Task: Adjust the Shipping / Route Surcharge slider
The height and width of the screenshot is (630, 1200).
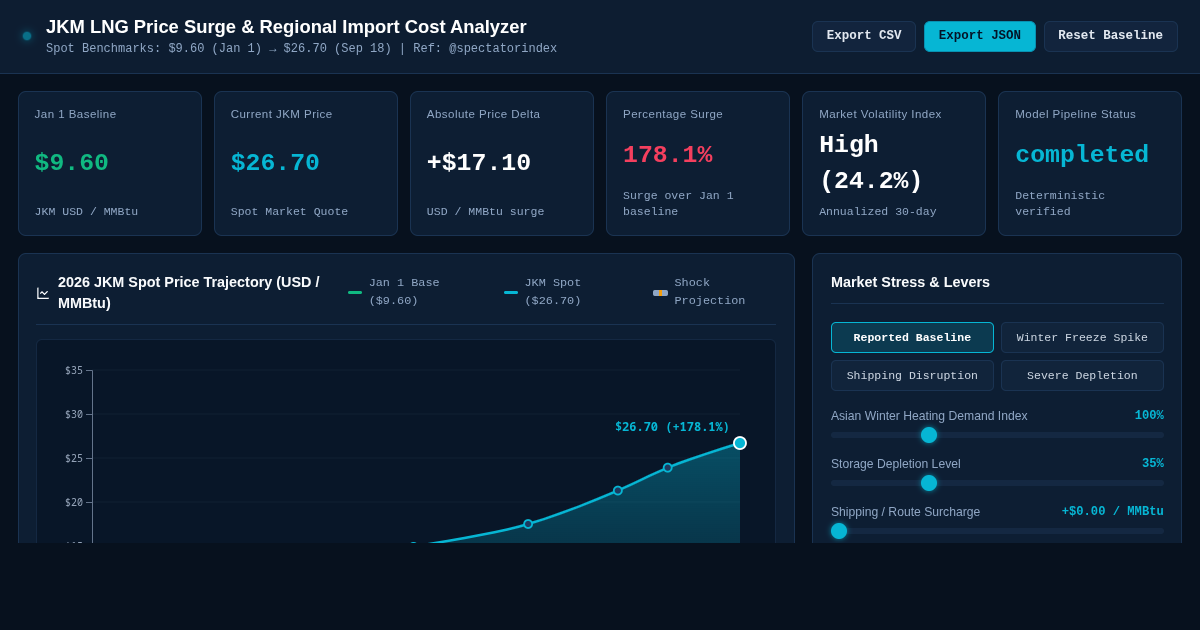Action: pyautogui.click(x=997, y=531)
